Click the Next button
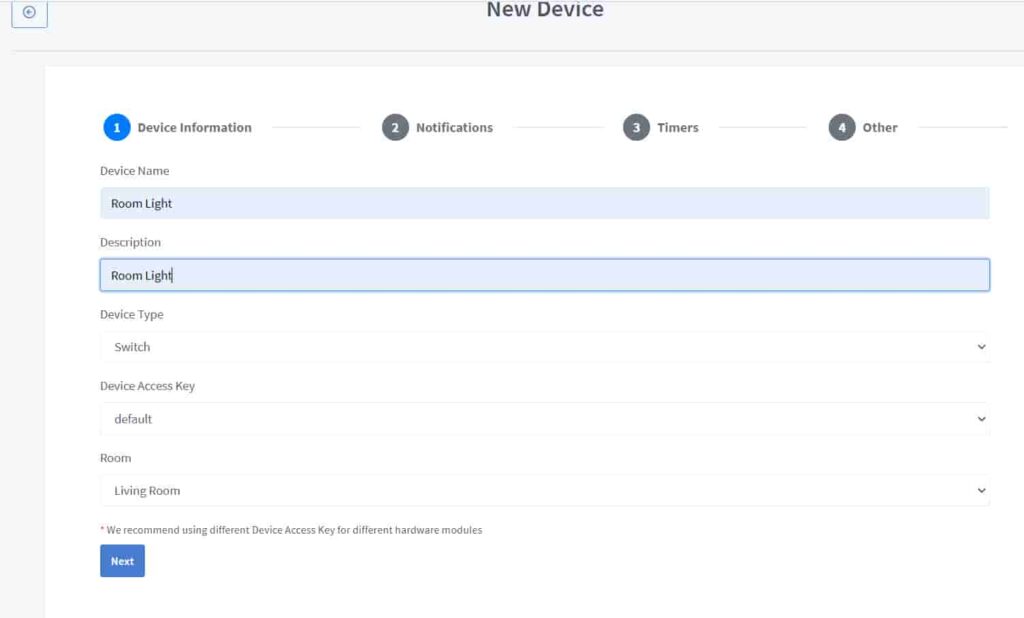Screen dimensions: 1024x618 (x=121, y=561)
